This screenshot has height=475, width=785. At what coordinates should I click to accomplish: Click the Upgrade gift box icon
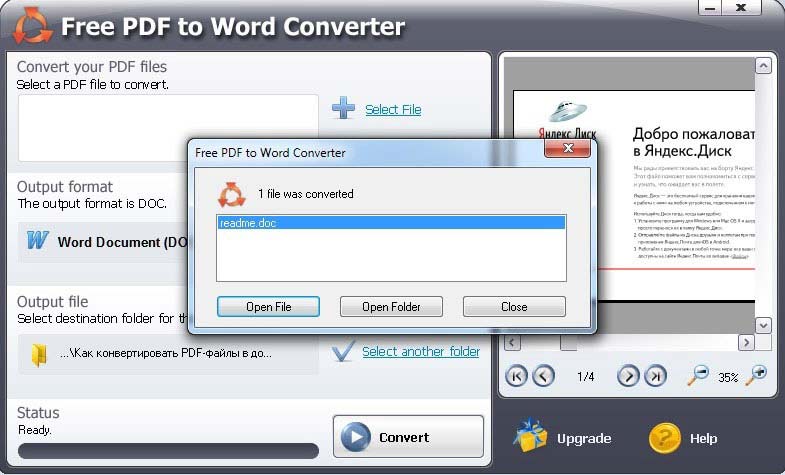pyautogui.click(x=530, y=434)
